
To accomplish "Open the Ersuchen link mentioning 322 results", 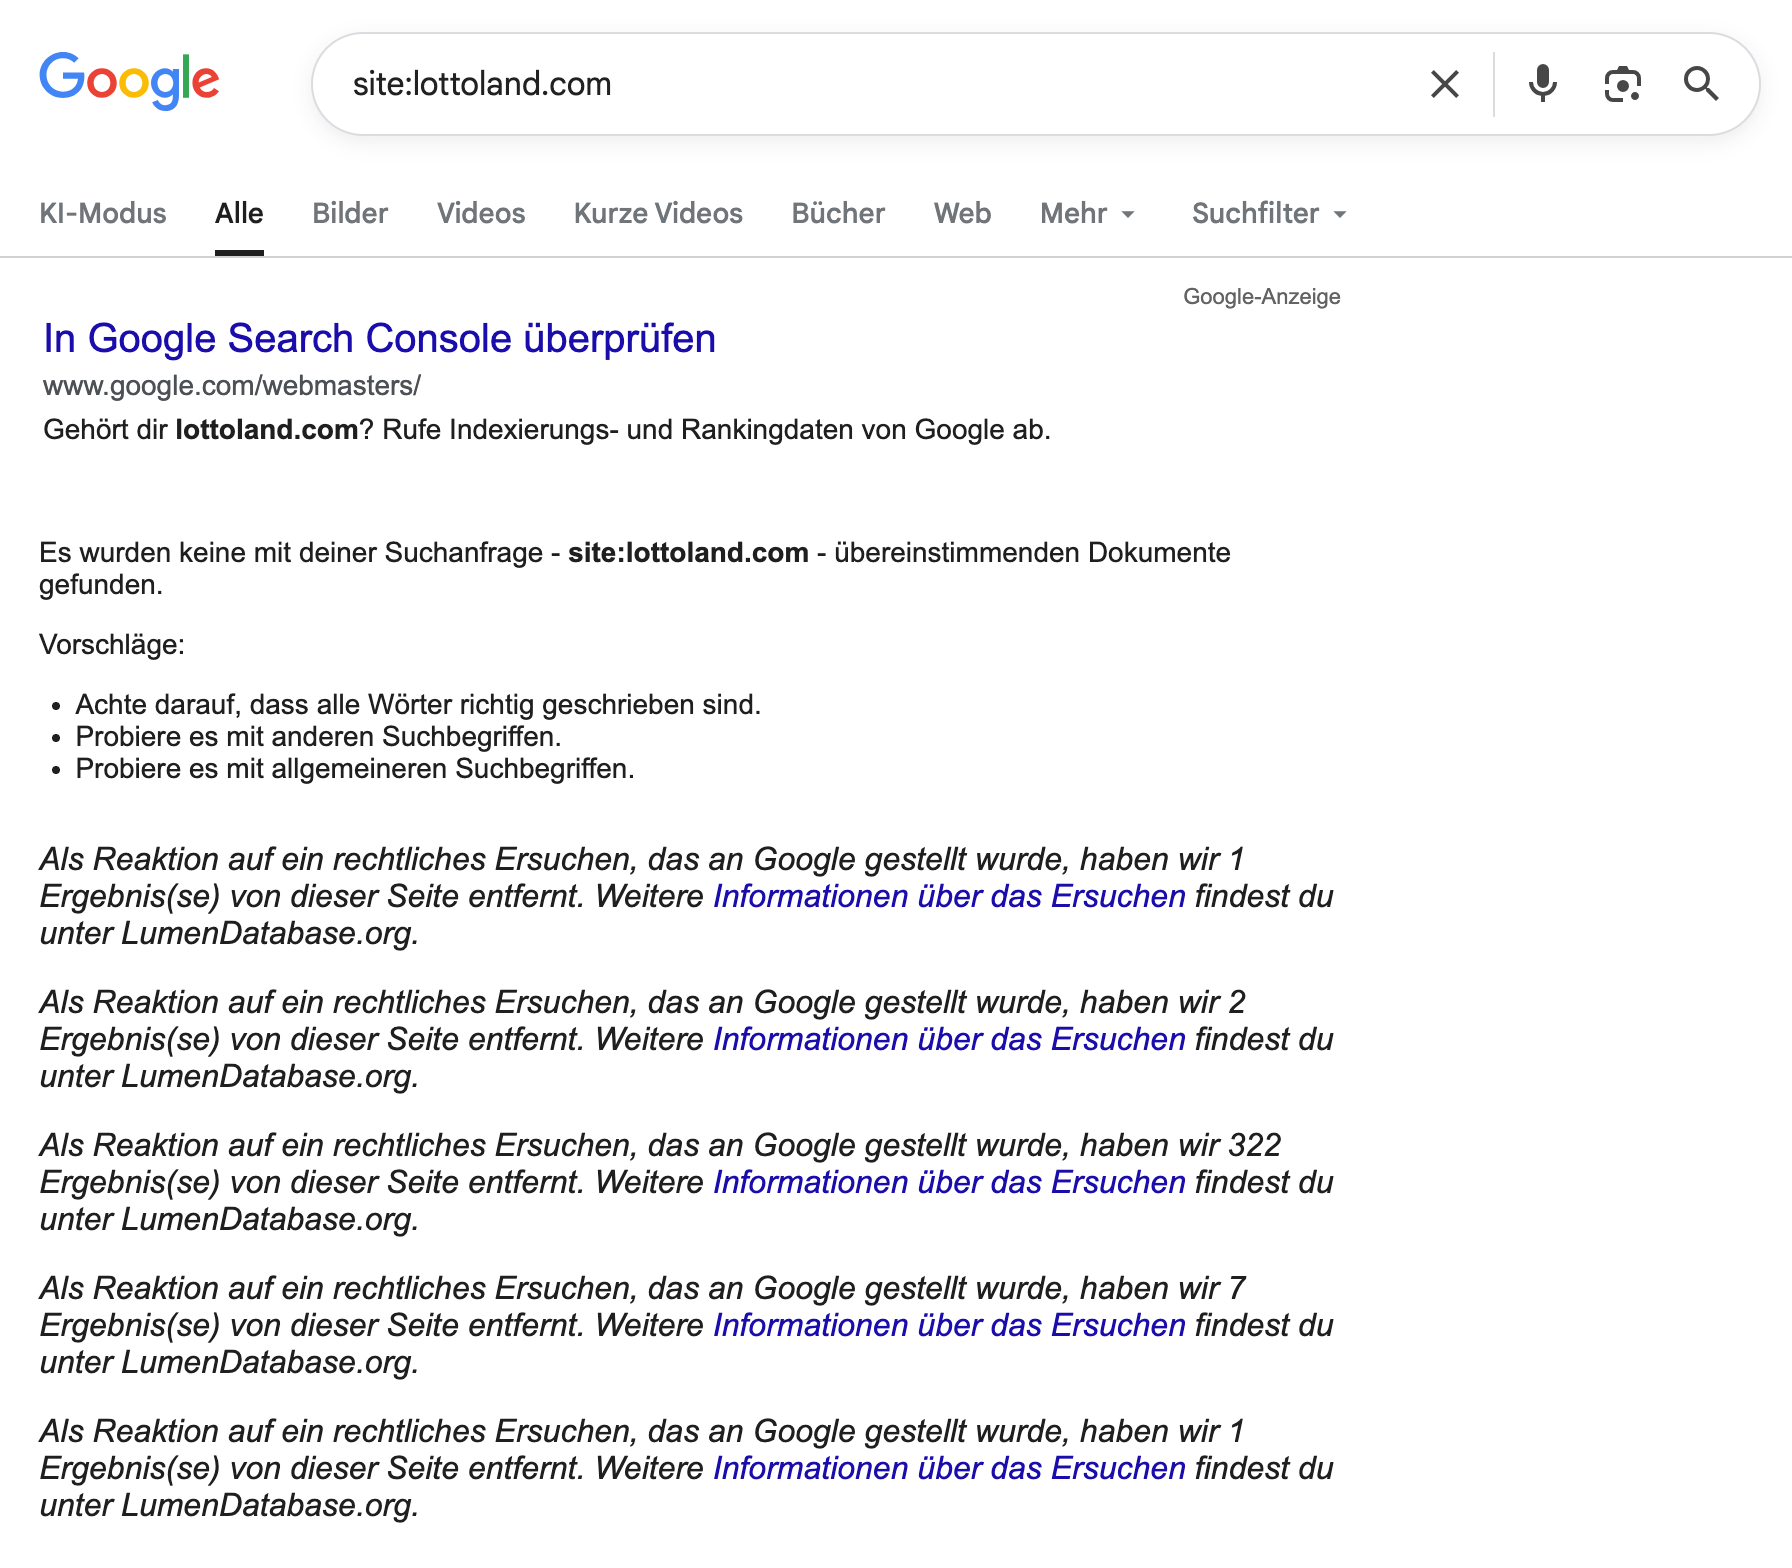I will 947,1182.
